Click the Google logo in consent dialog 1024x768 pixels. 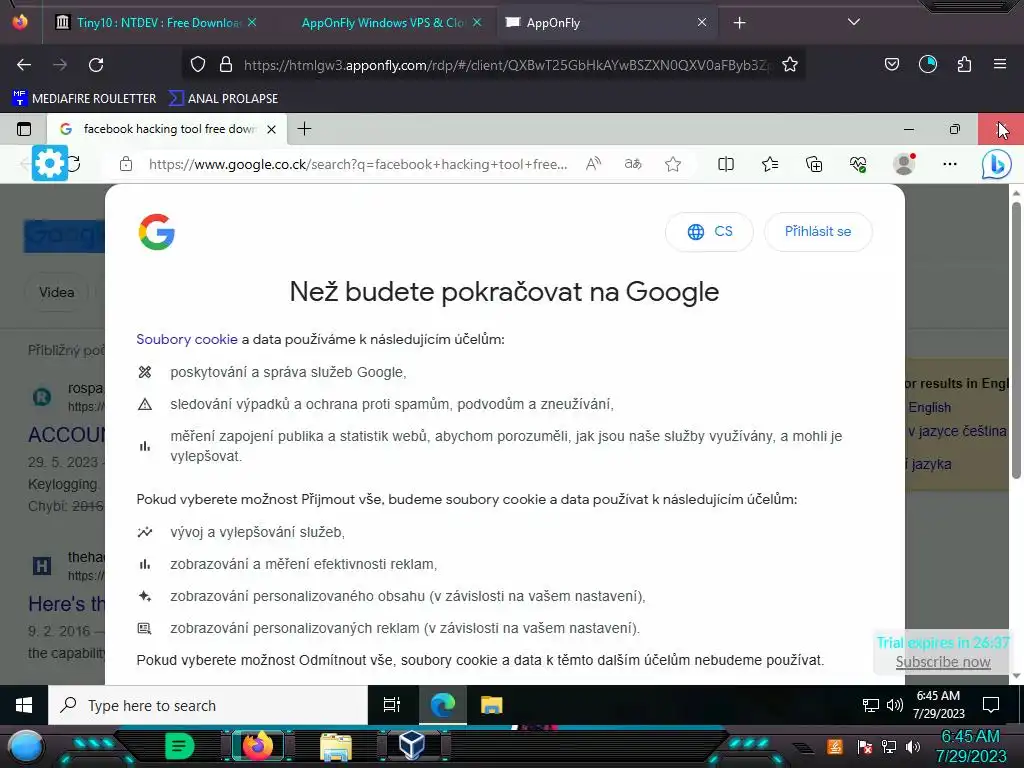click(x=157, y=232)
